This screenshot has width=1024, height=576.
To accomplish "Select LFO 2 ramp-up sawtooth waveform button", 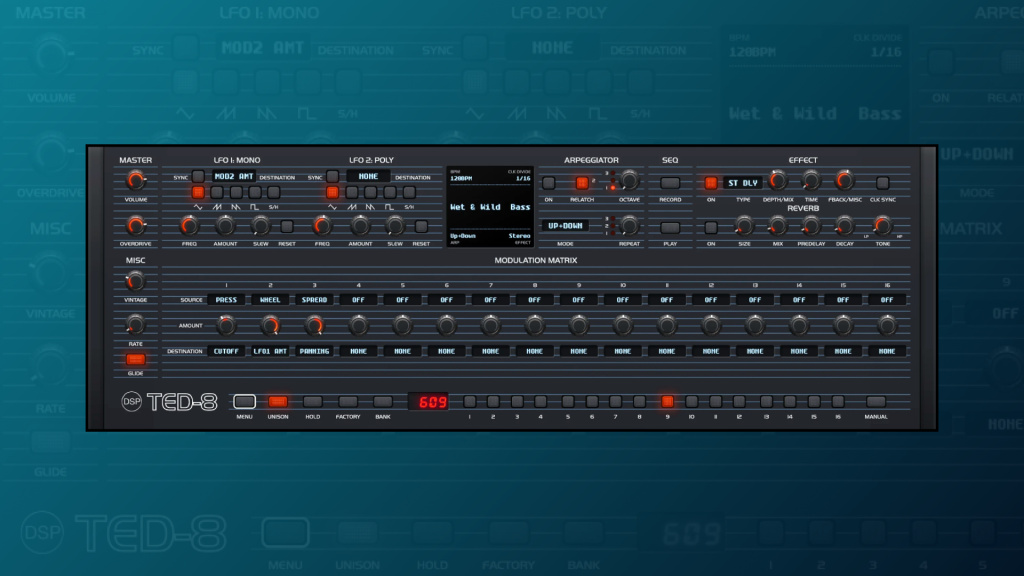I will (352, 192).
